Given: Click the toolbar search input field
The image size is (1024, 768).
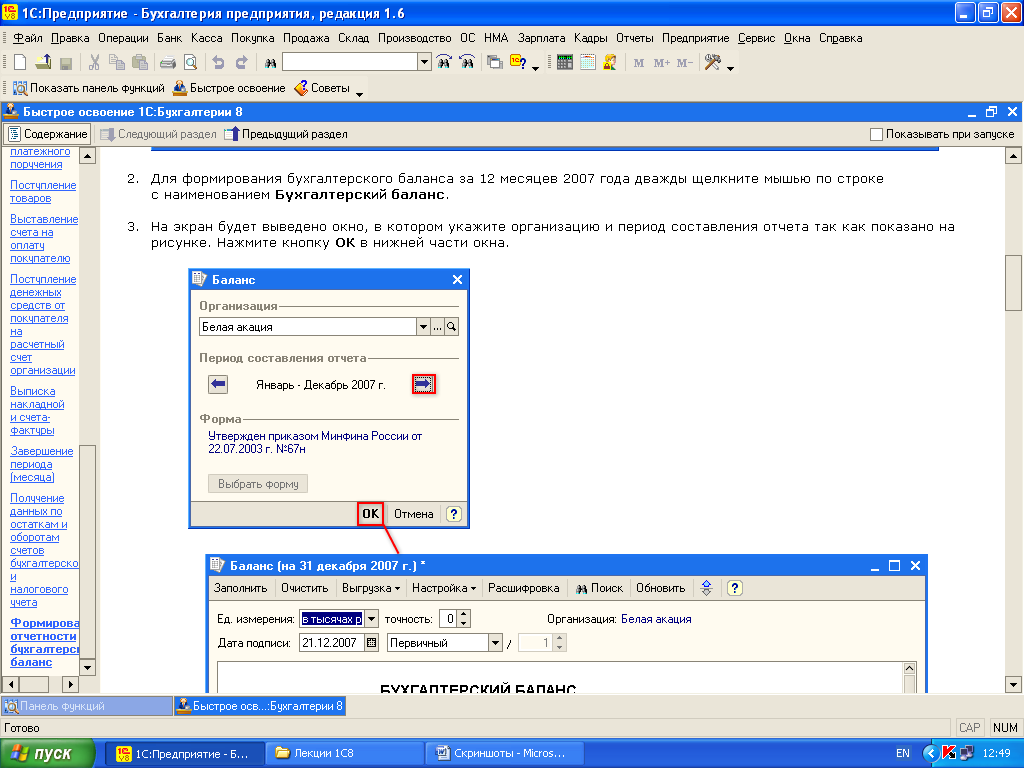Looking at the screenshot, I should [350, 63].
